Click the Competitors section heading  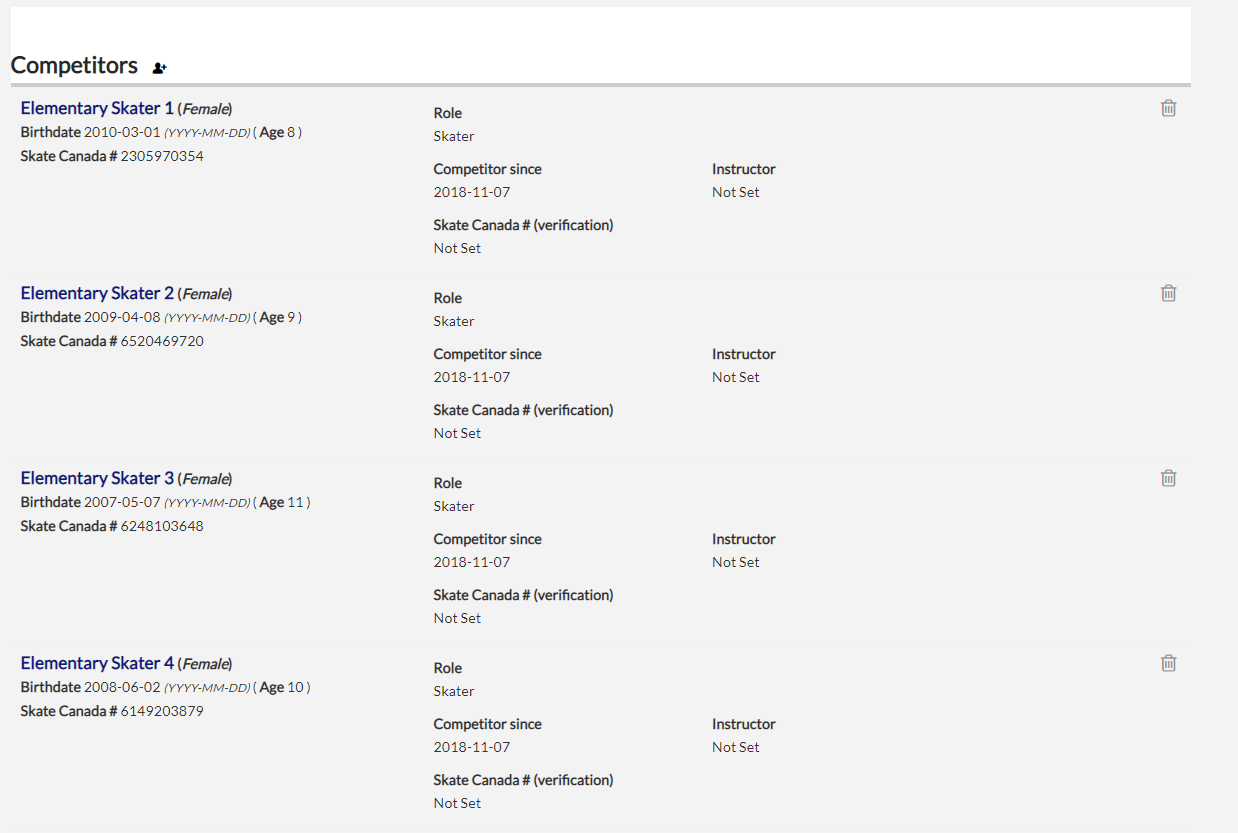[74, 65]
